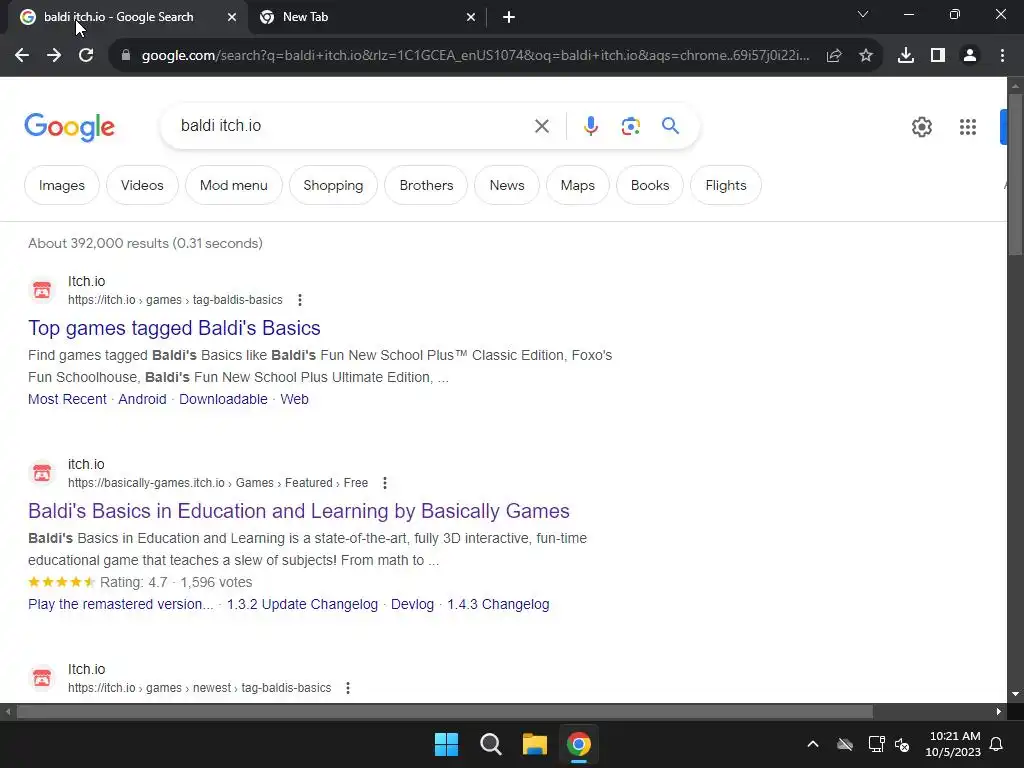This screenshot has height=768, width=1024.
Task: Go back to the previous page
Action: pos(22,56)
